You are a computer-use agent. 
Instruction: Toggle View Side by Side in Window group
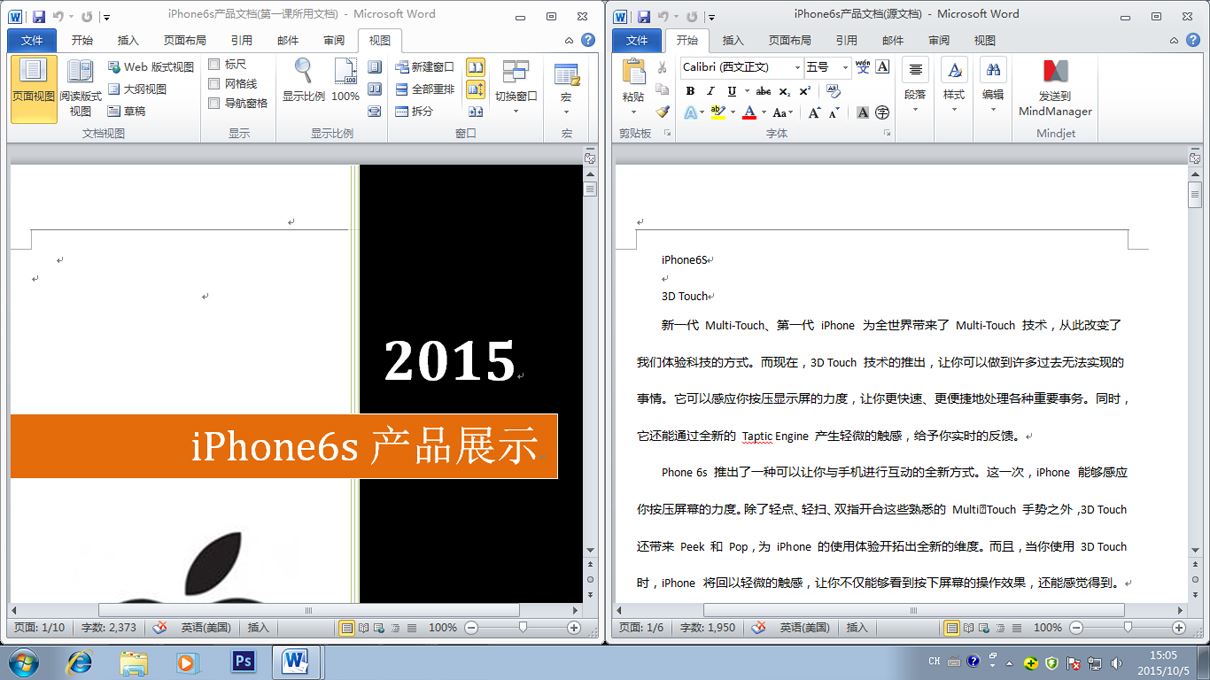[475, 67]
